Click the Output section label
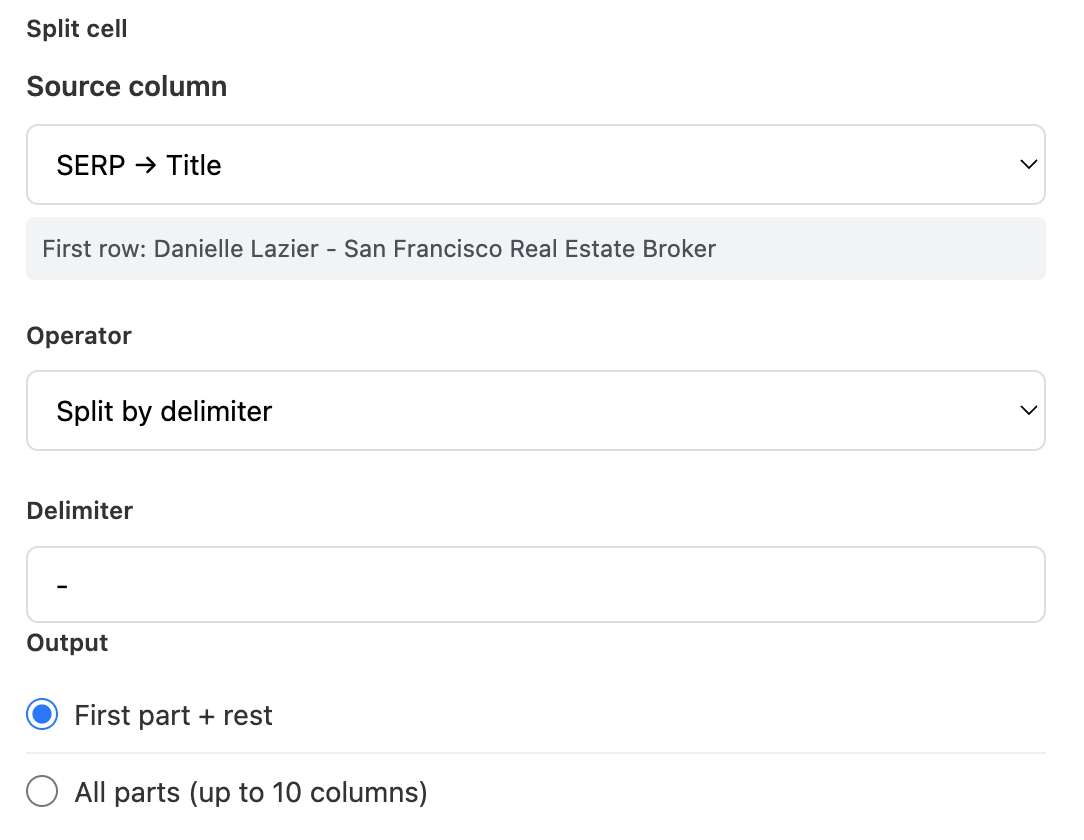 tap(67, 643)
